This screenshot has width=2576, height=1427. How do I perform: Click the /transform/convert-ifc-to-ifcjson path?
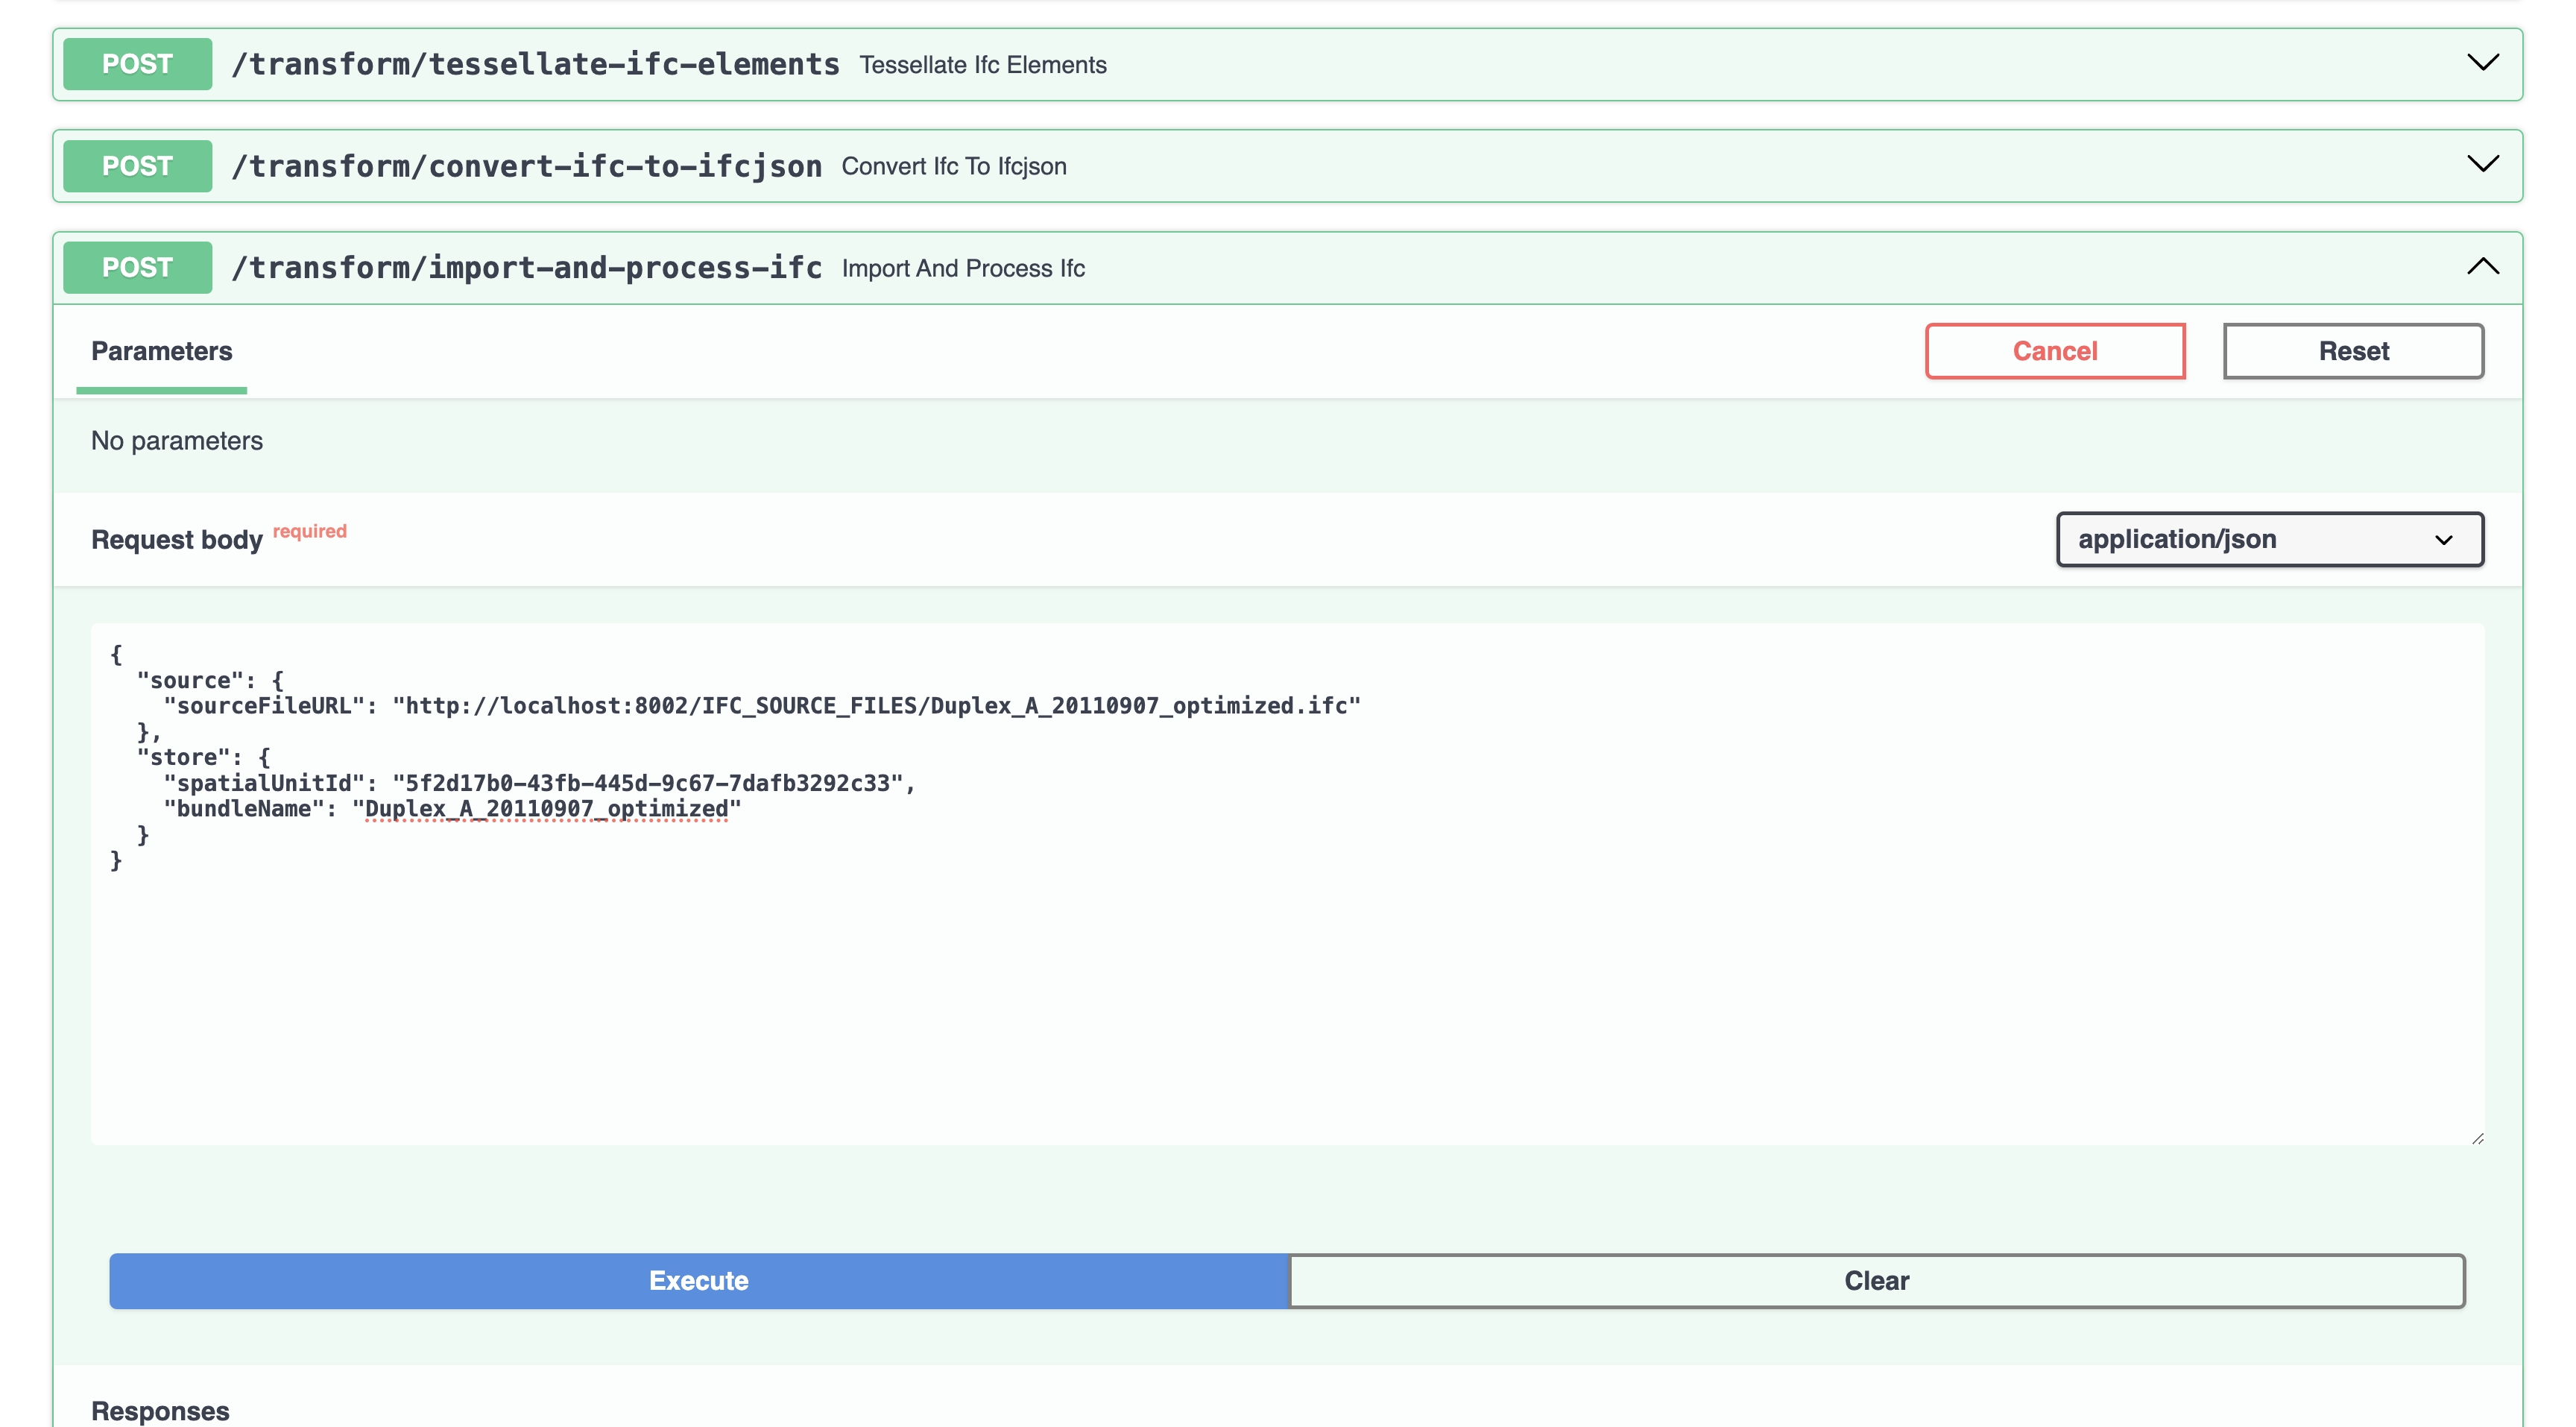point(527,166)
